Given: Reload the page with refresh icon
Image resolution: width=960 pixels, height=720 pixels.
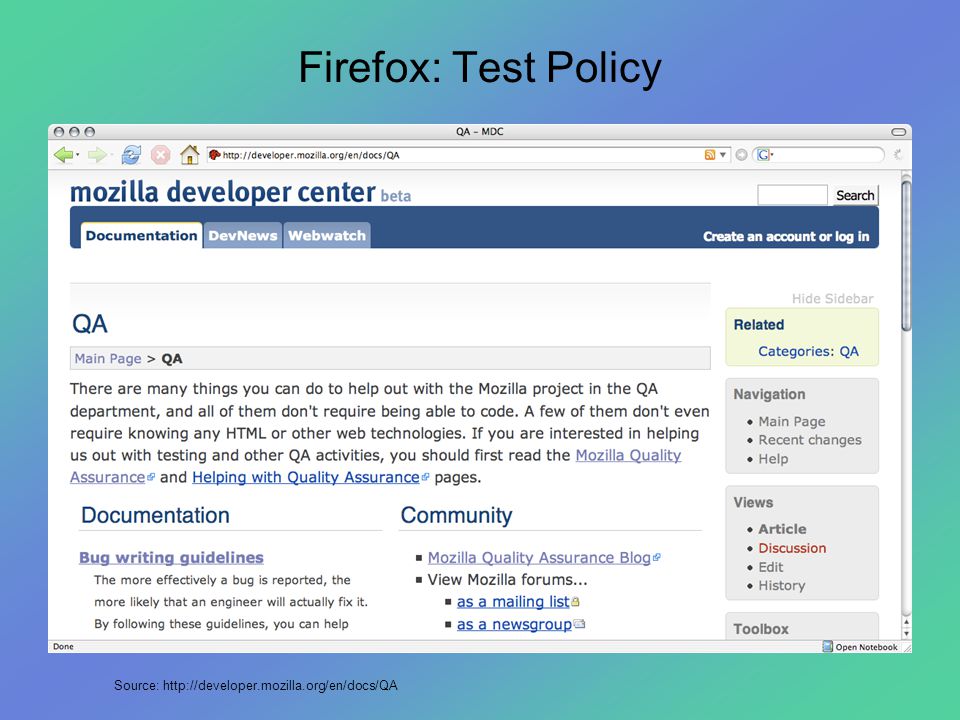Looking at the screenshot, I should (x=131, y=155).
